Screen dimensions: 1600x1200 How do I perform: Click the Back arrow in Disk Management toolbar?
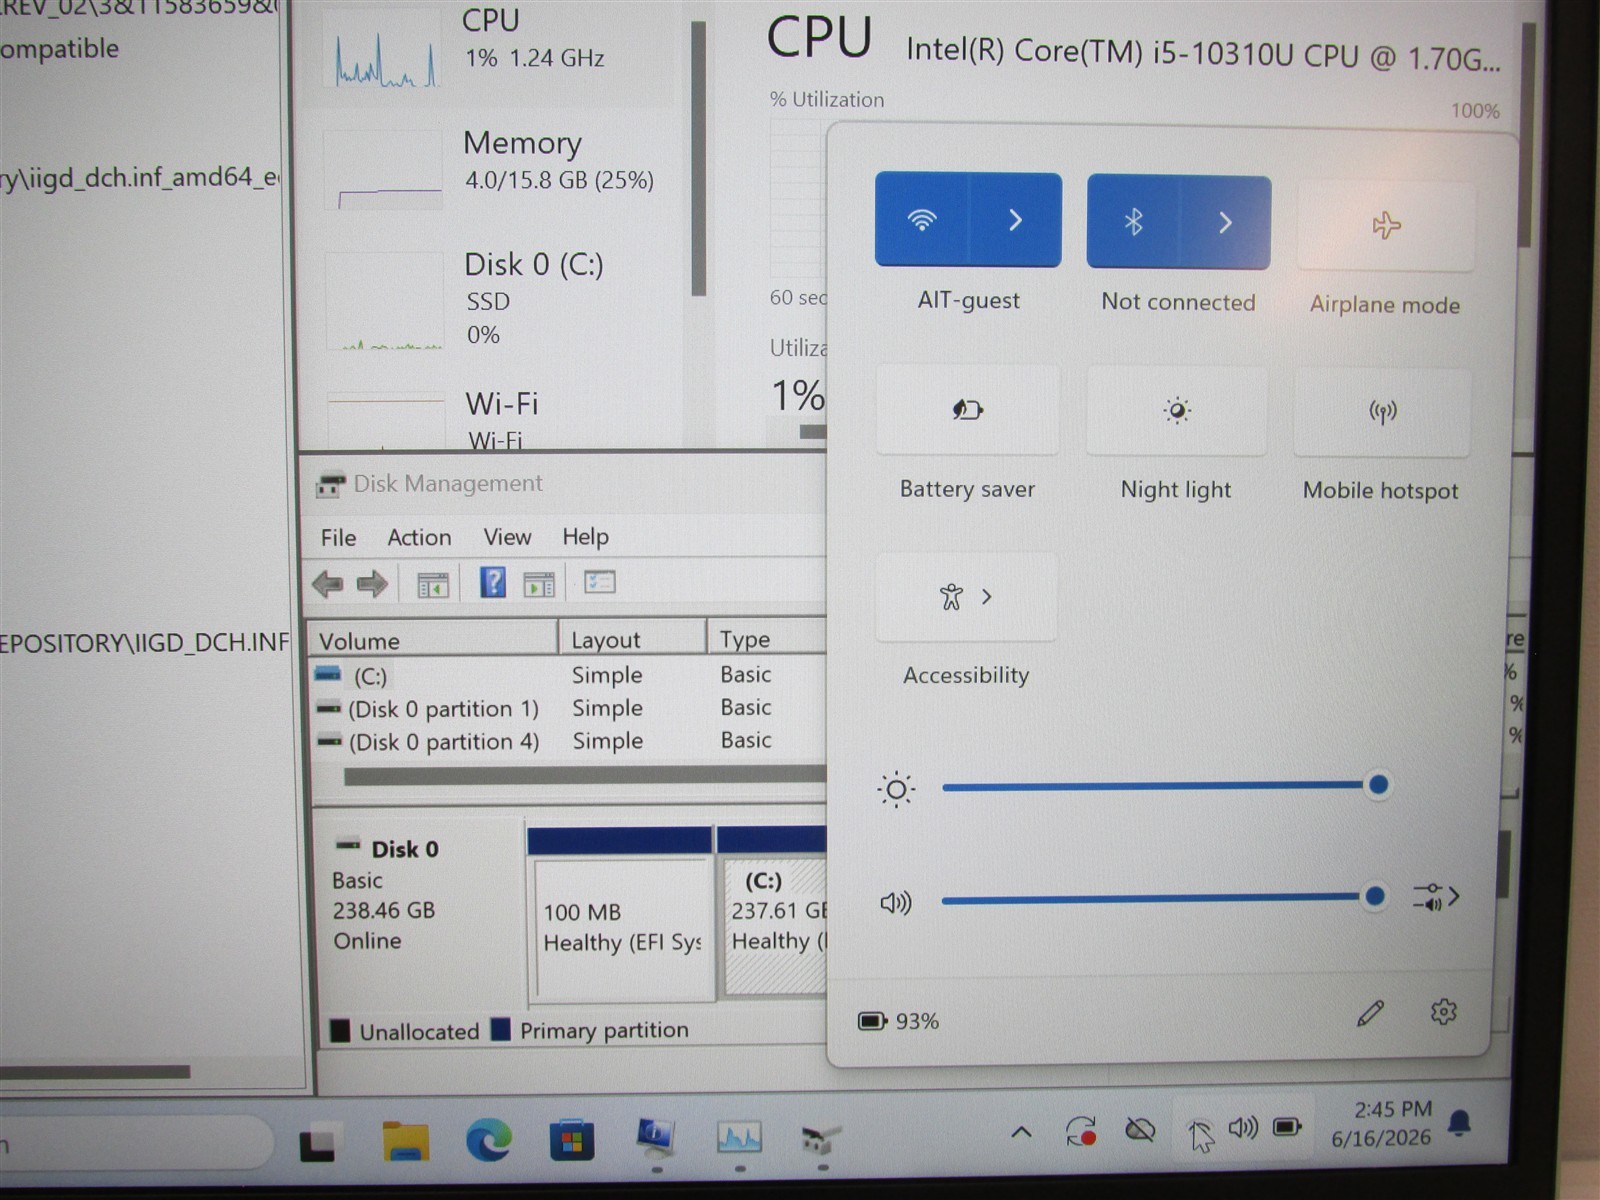[328, 584]
